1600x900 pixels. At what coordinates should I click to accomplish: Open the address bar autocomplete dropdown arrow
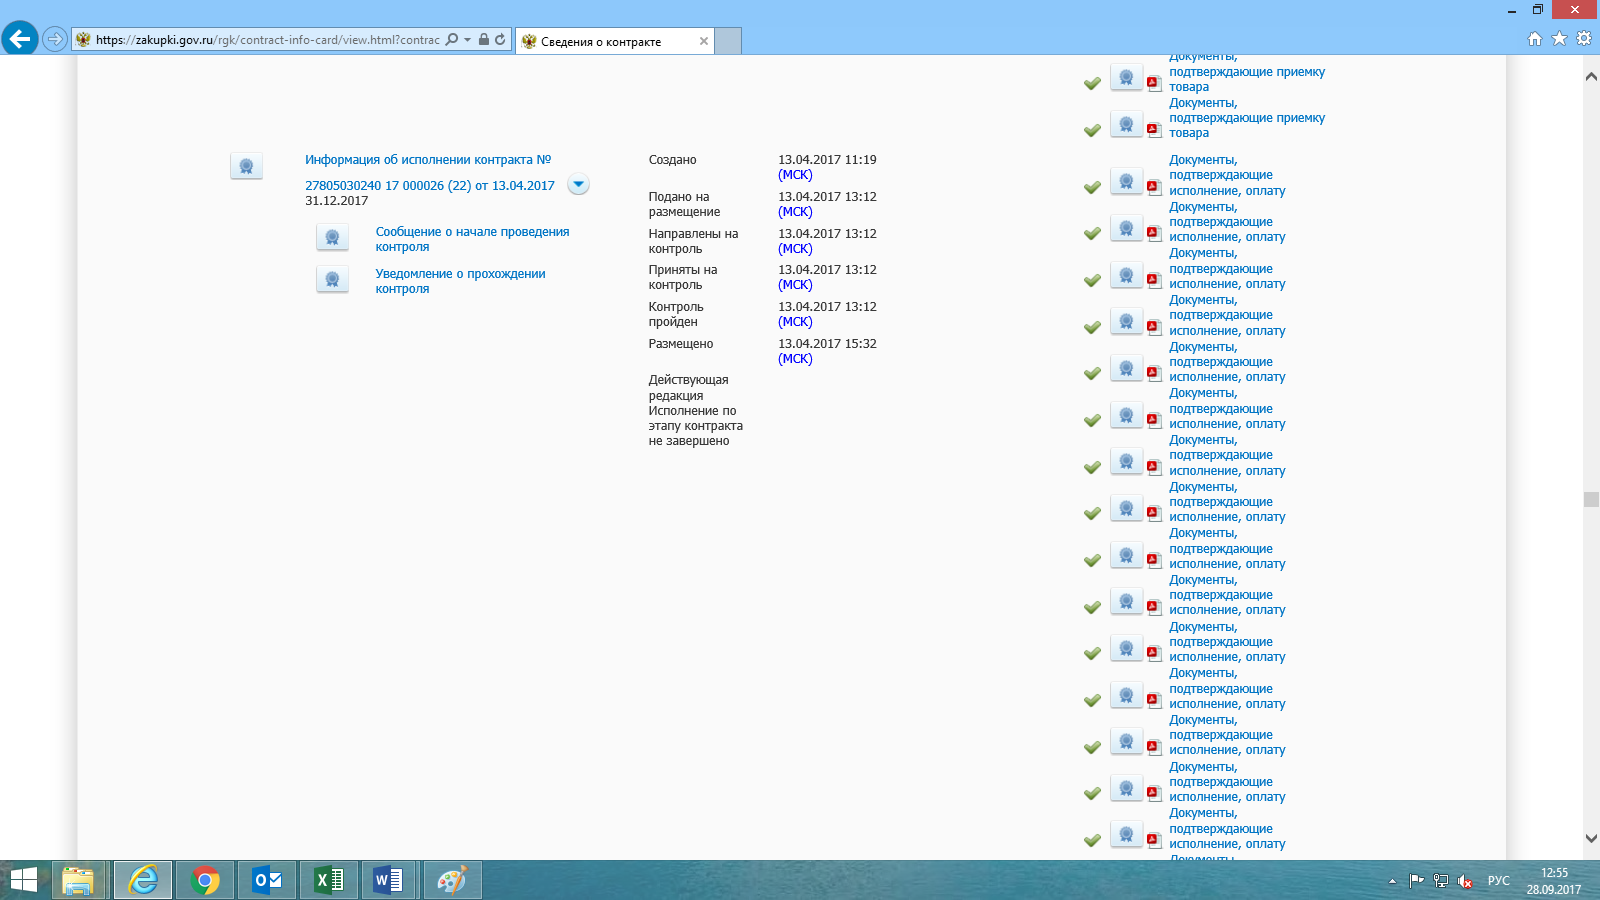(x=467, y=40)
